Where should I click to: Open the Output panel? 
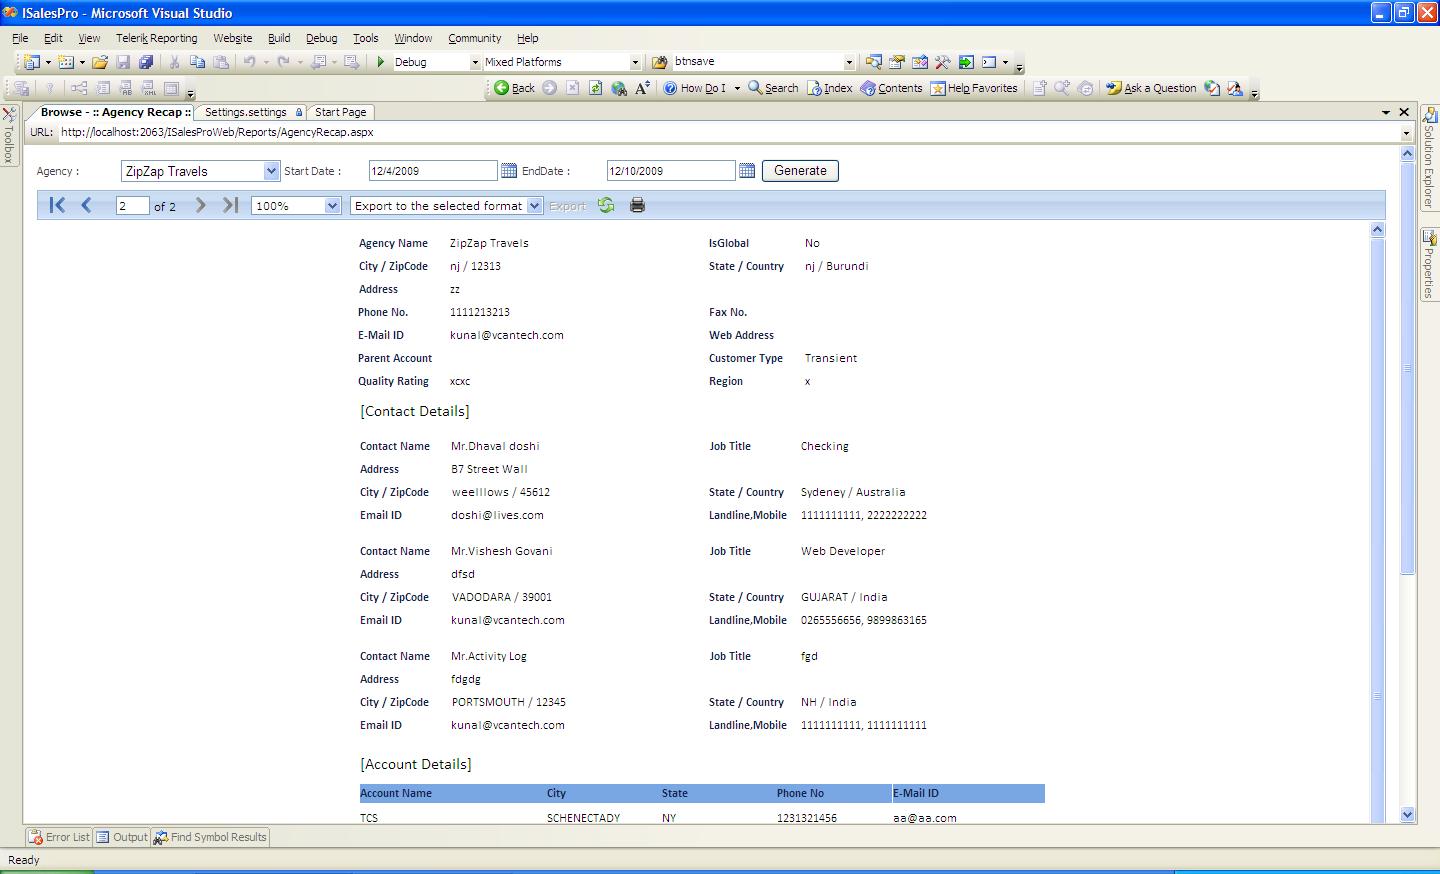point(122,837)
